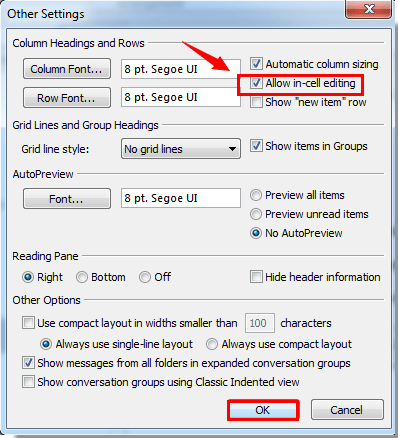
Task: Close the Other Settings dialog with X
Action: [x=368, y=9]
